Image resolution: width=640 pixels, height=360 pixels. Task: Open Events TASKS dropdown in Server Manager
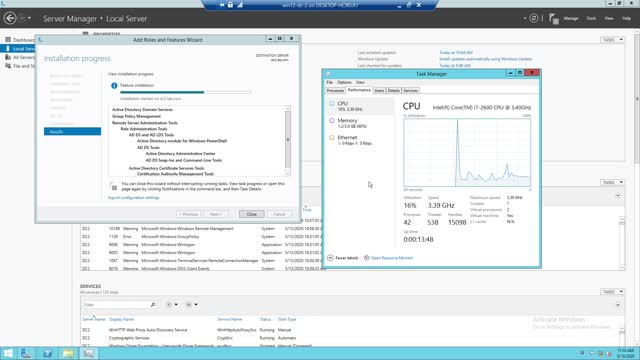tap(612, 182)
